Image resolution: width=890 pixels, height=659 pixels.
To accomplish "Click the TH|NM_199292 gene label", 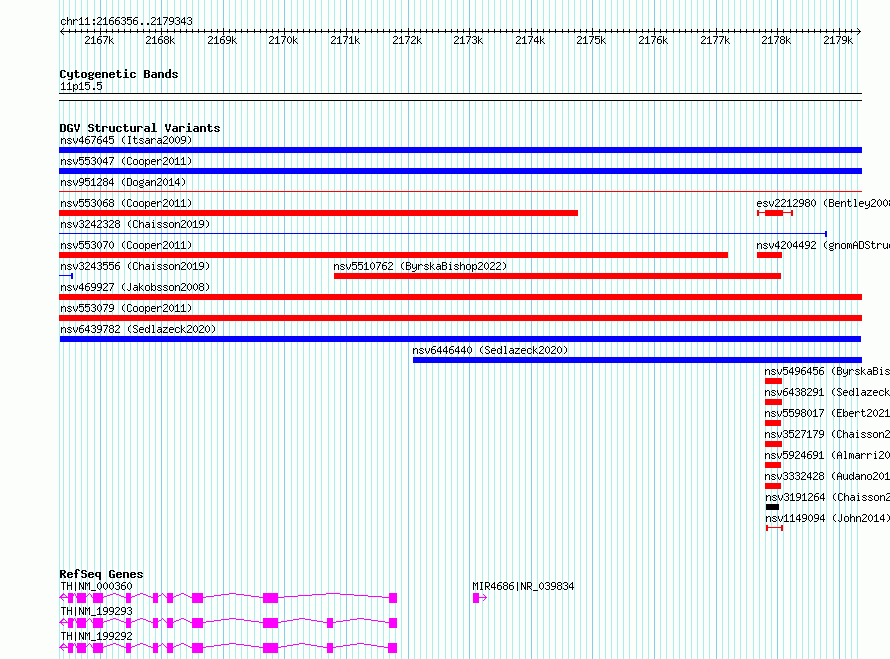I will click(96, 636).
